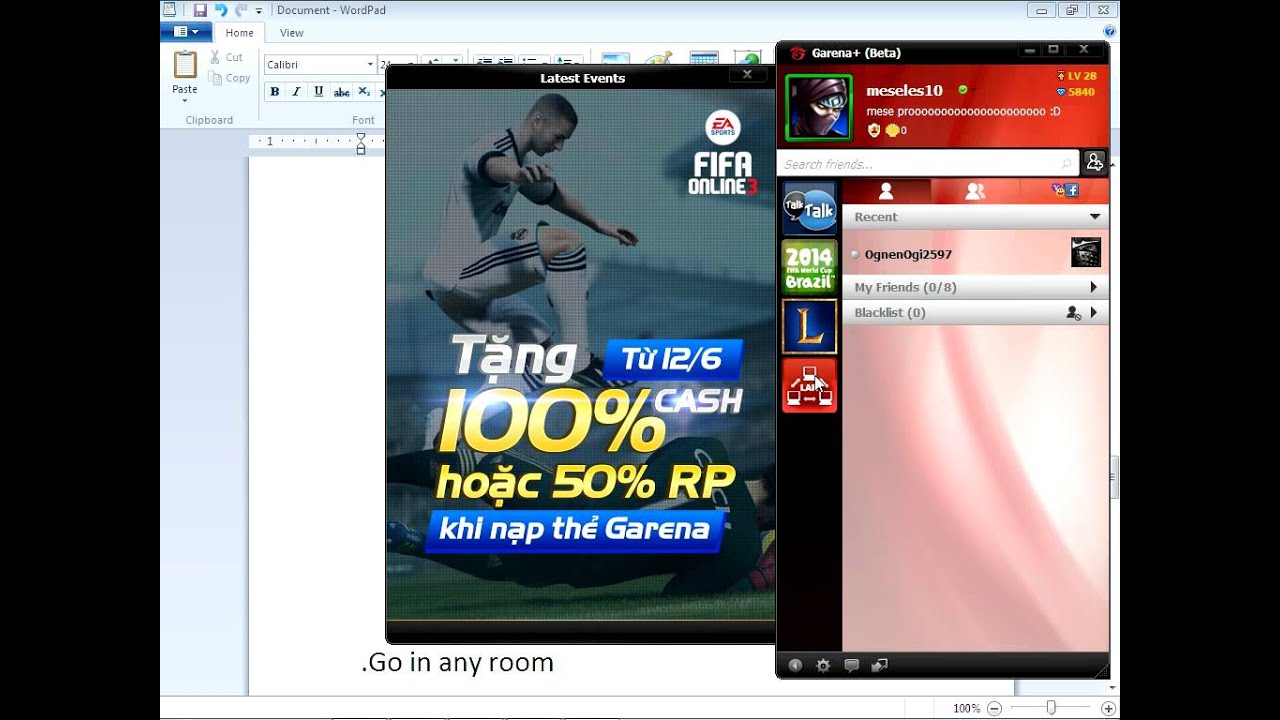The height and width of the screenshot is (720, 1280).
Task: Toggle italic formatting in WordPad
Action: (296, 92)
